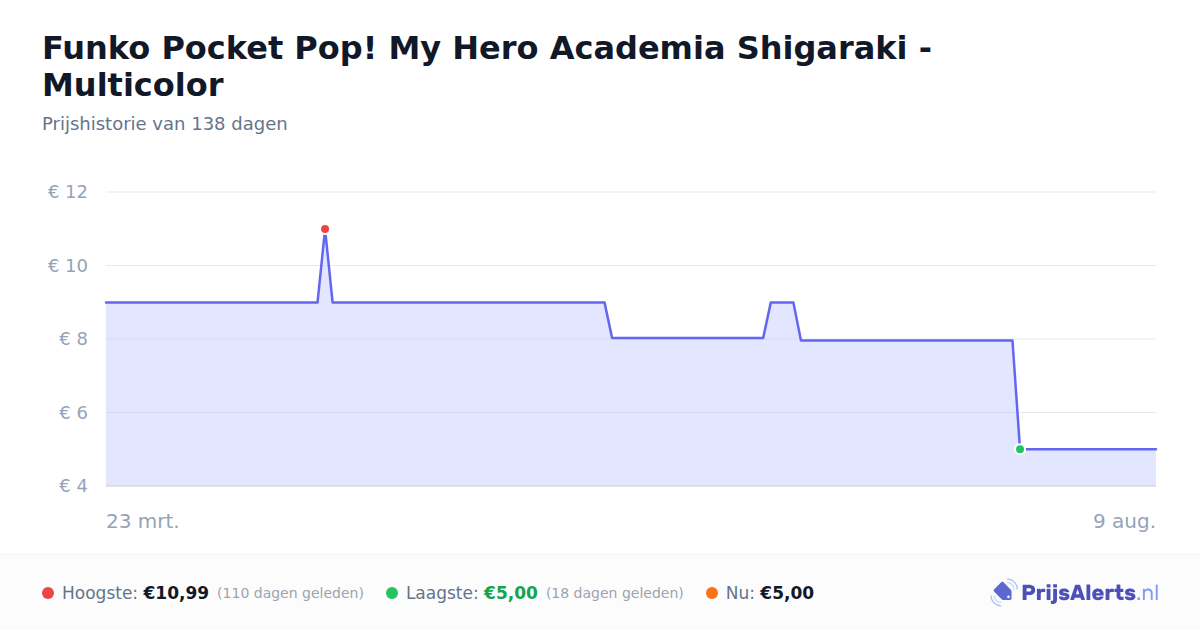Click the € 10 axis label
This screenshot has width=1200, height=630.
click(68, 266)
